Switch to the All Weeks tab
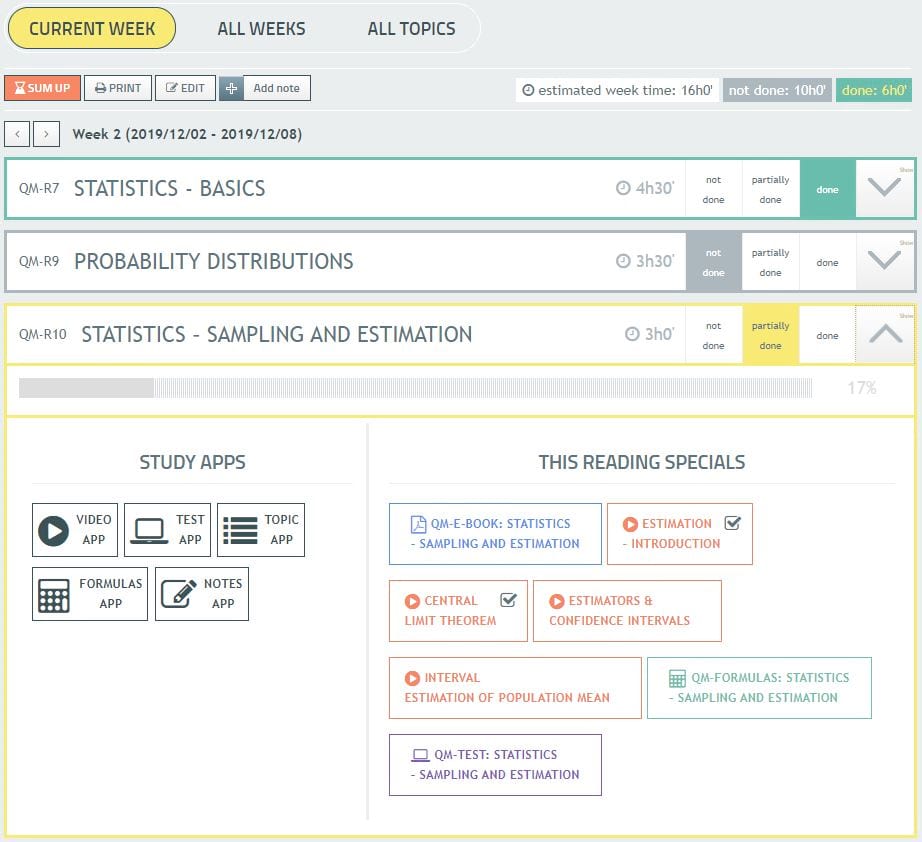Image resolution: width=922 pixels, height=842 pixels. coord(261,29)
